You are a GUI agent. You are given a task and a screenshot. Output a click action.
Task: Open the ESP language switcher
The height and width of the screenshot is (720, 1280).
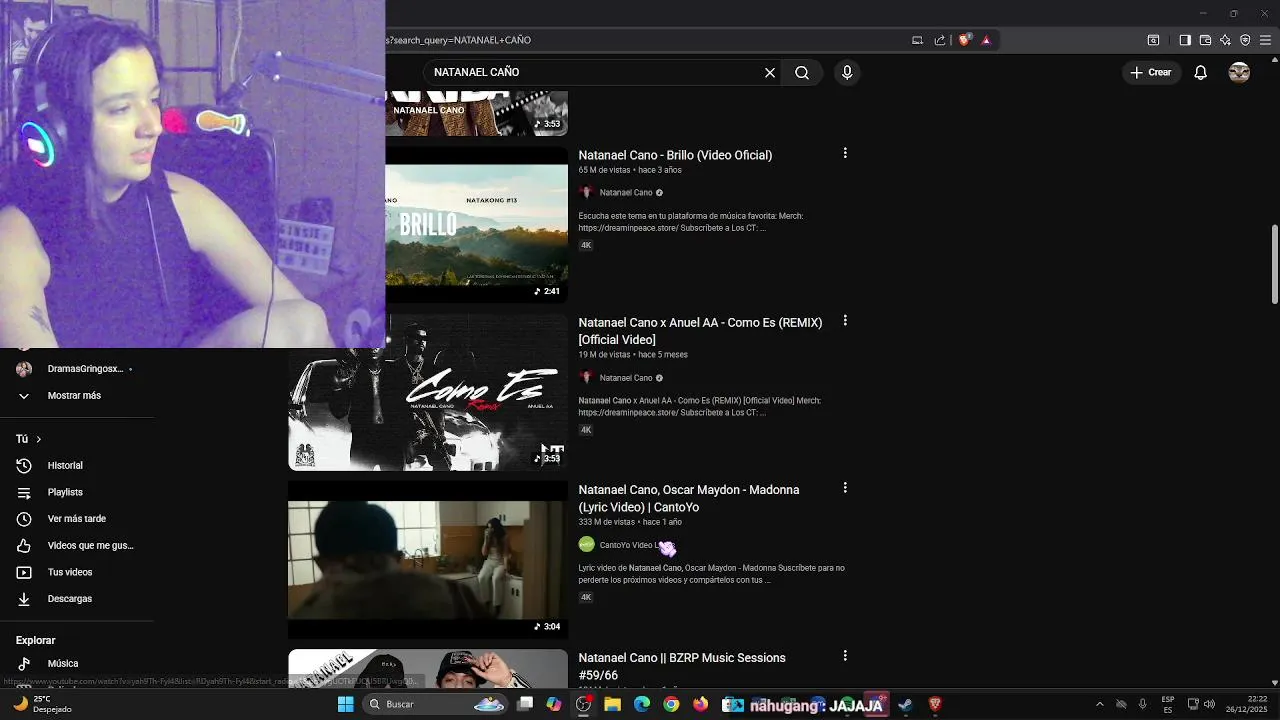pyautogui.click(x=1168, y=704)
